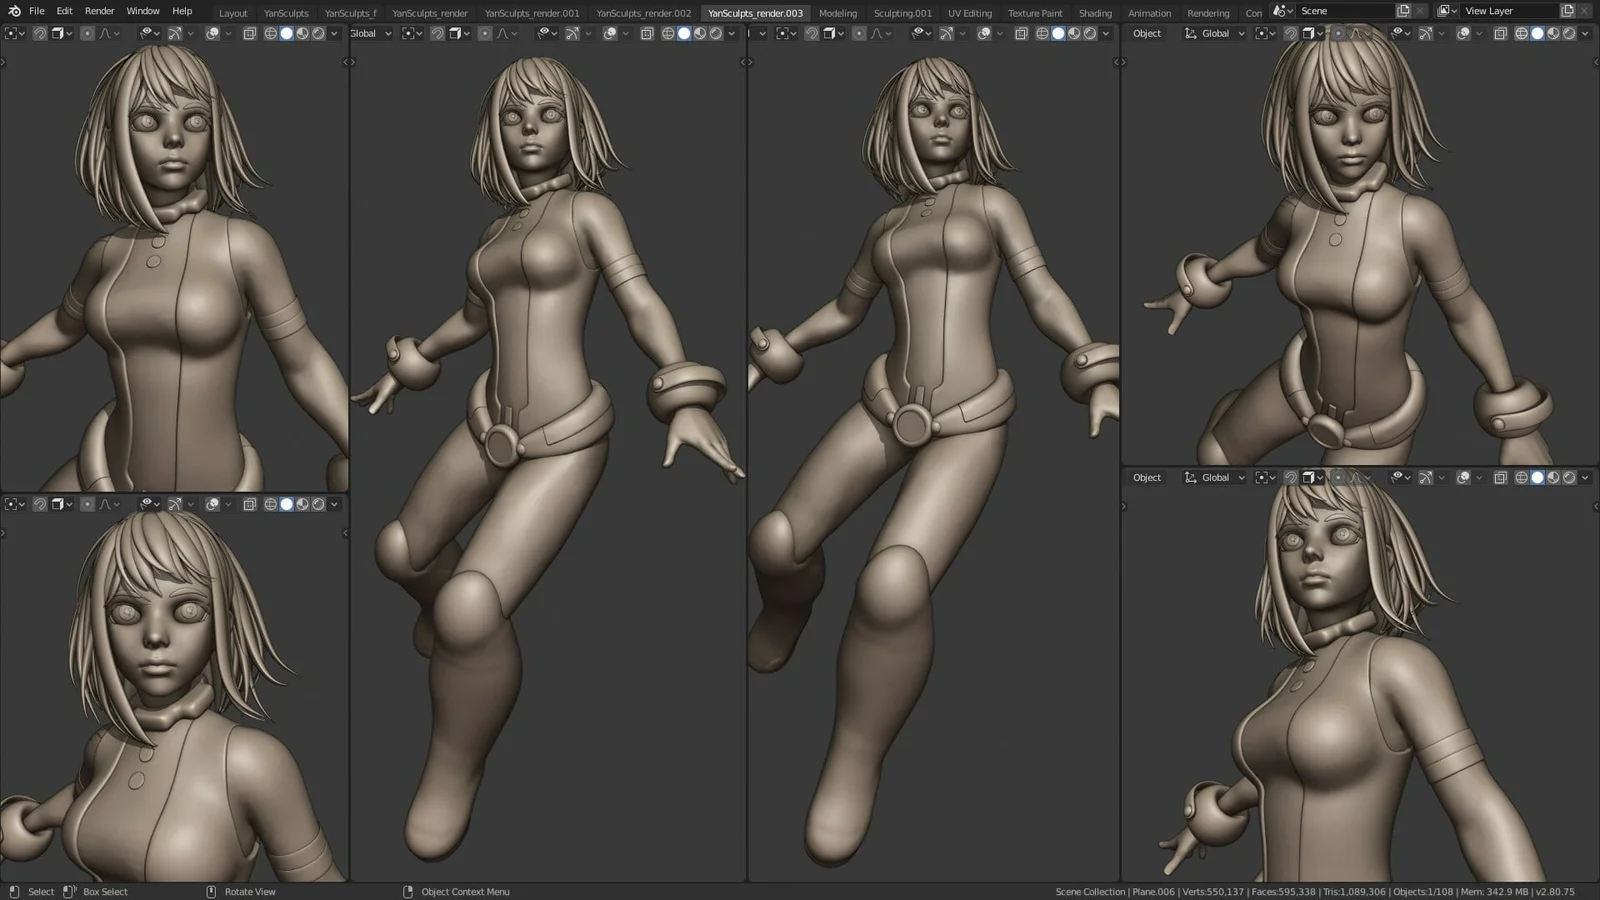Open the Render menu
1600x900 pixels.
pos(99,11)
